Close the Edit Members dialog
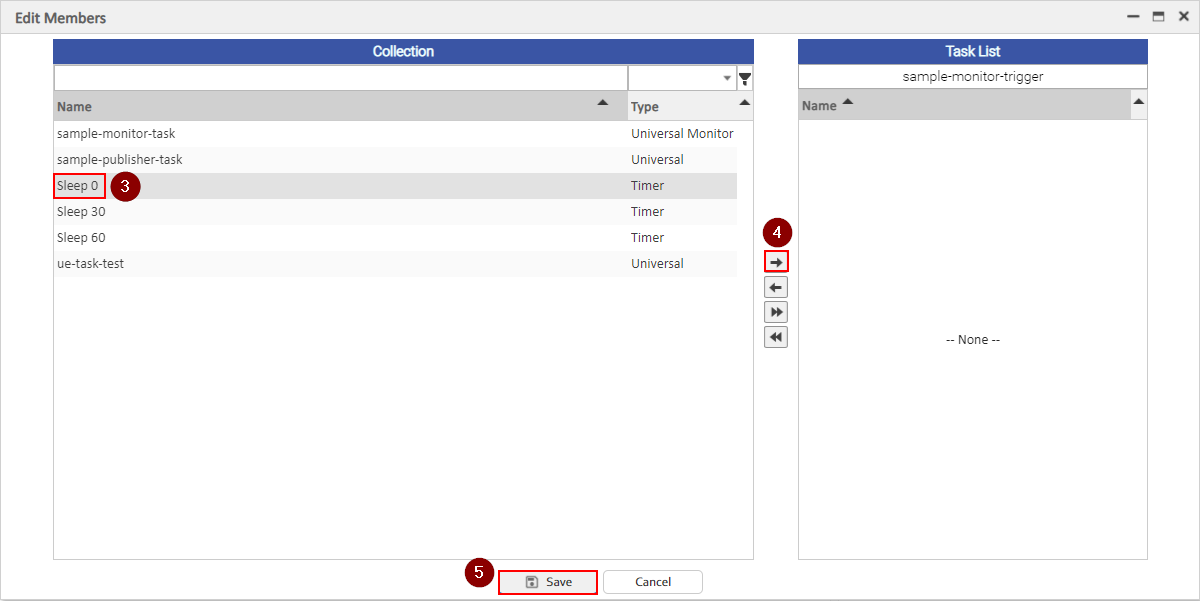1200x601 pixels. 1182,17
